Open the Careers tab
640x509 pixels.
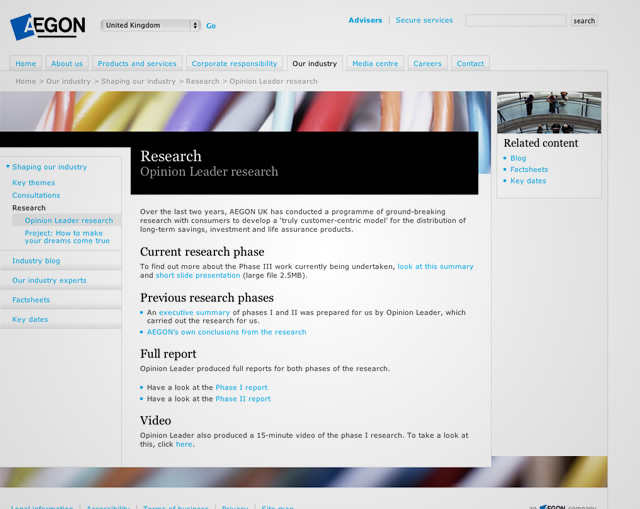click(x=427, y=63)
